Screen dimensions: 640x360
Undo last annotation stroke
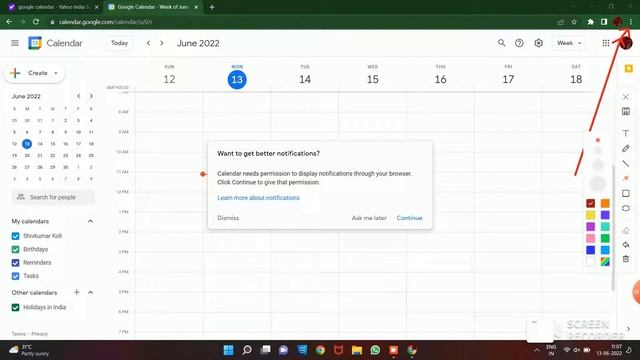pyautogui.click(x=626, y=244)
